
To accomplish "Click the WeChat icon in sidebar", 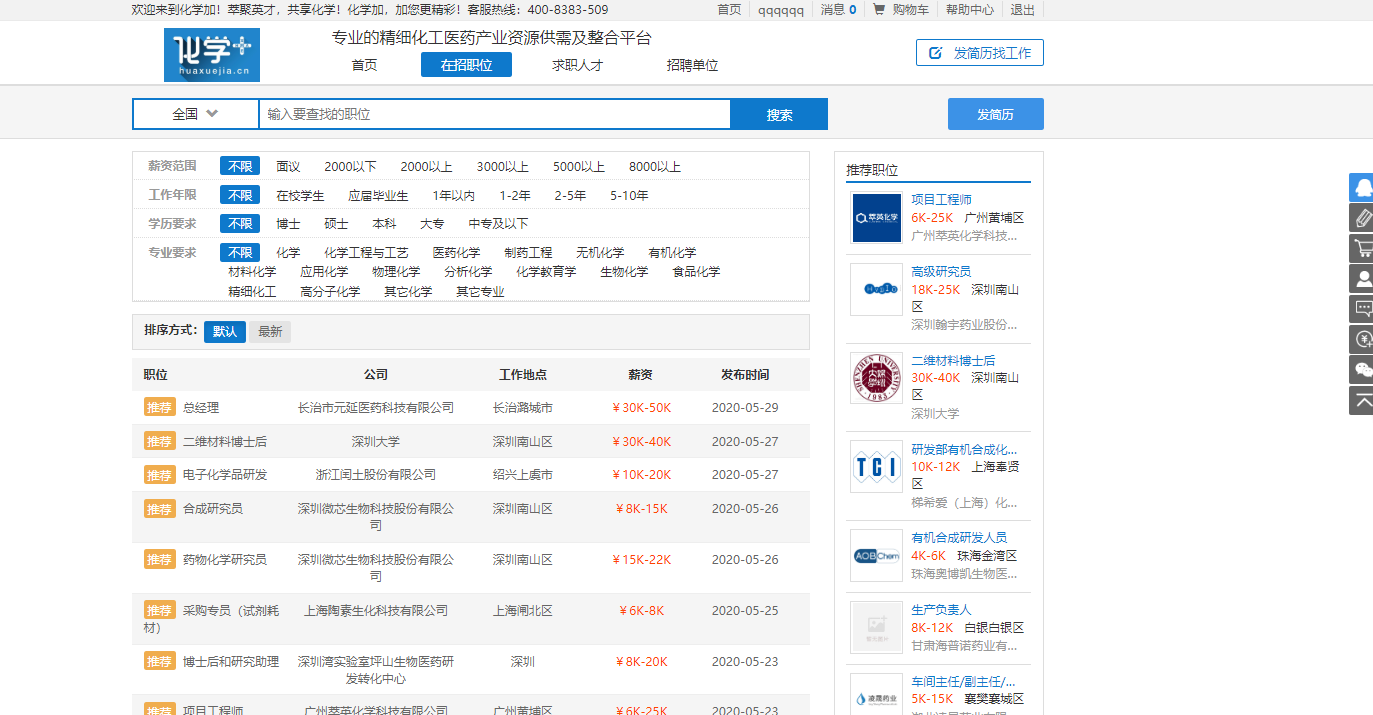I will tap(1362, 370).
